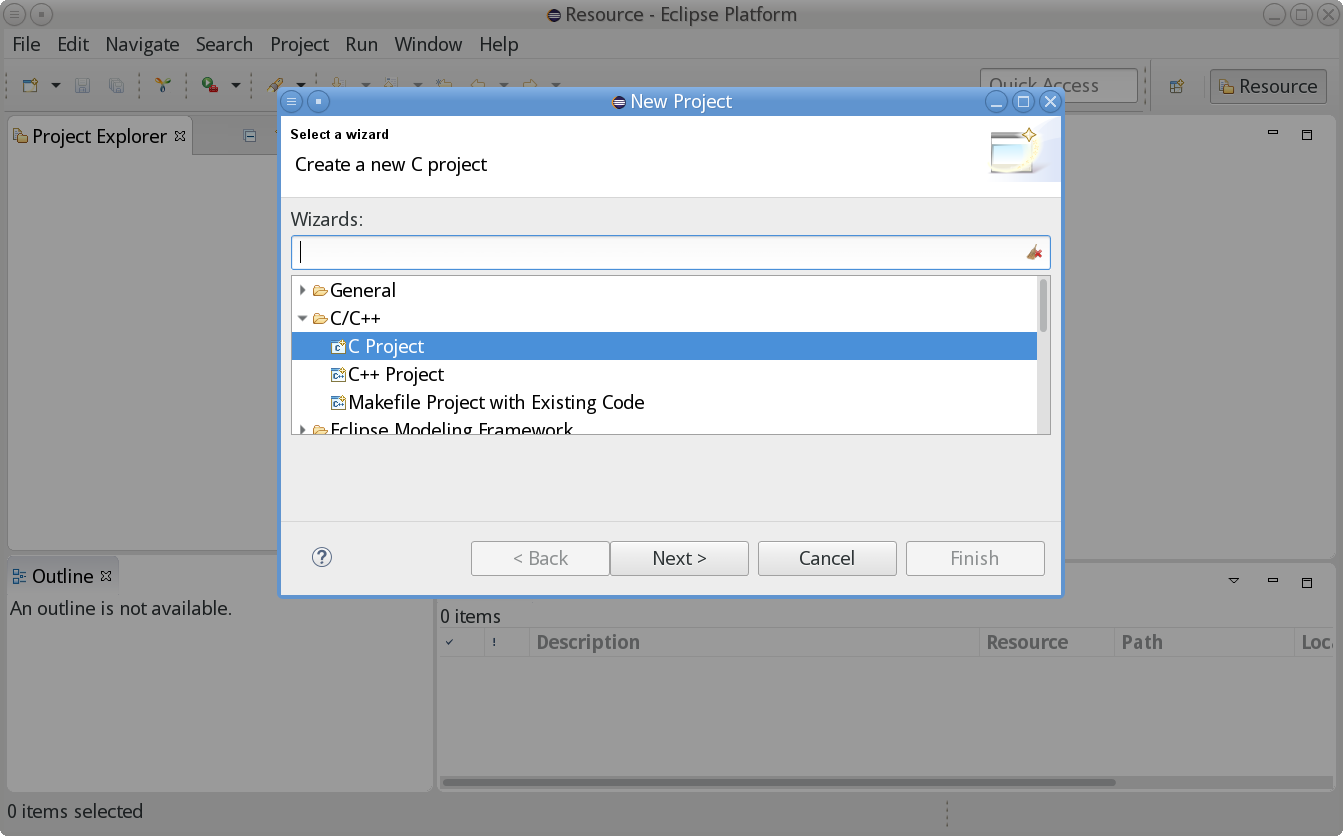Close the Project Explorer view tab
Image resolution: width=1343 pixels, height=836 pixels.
click(180, 135)
